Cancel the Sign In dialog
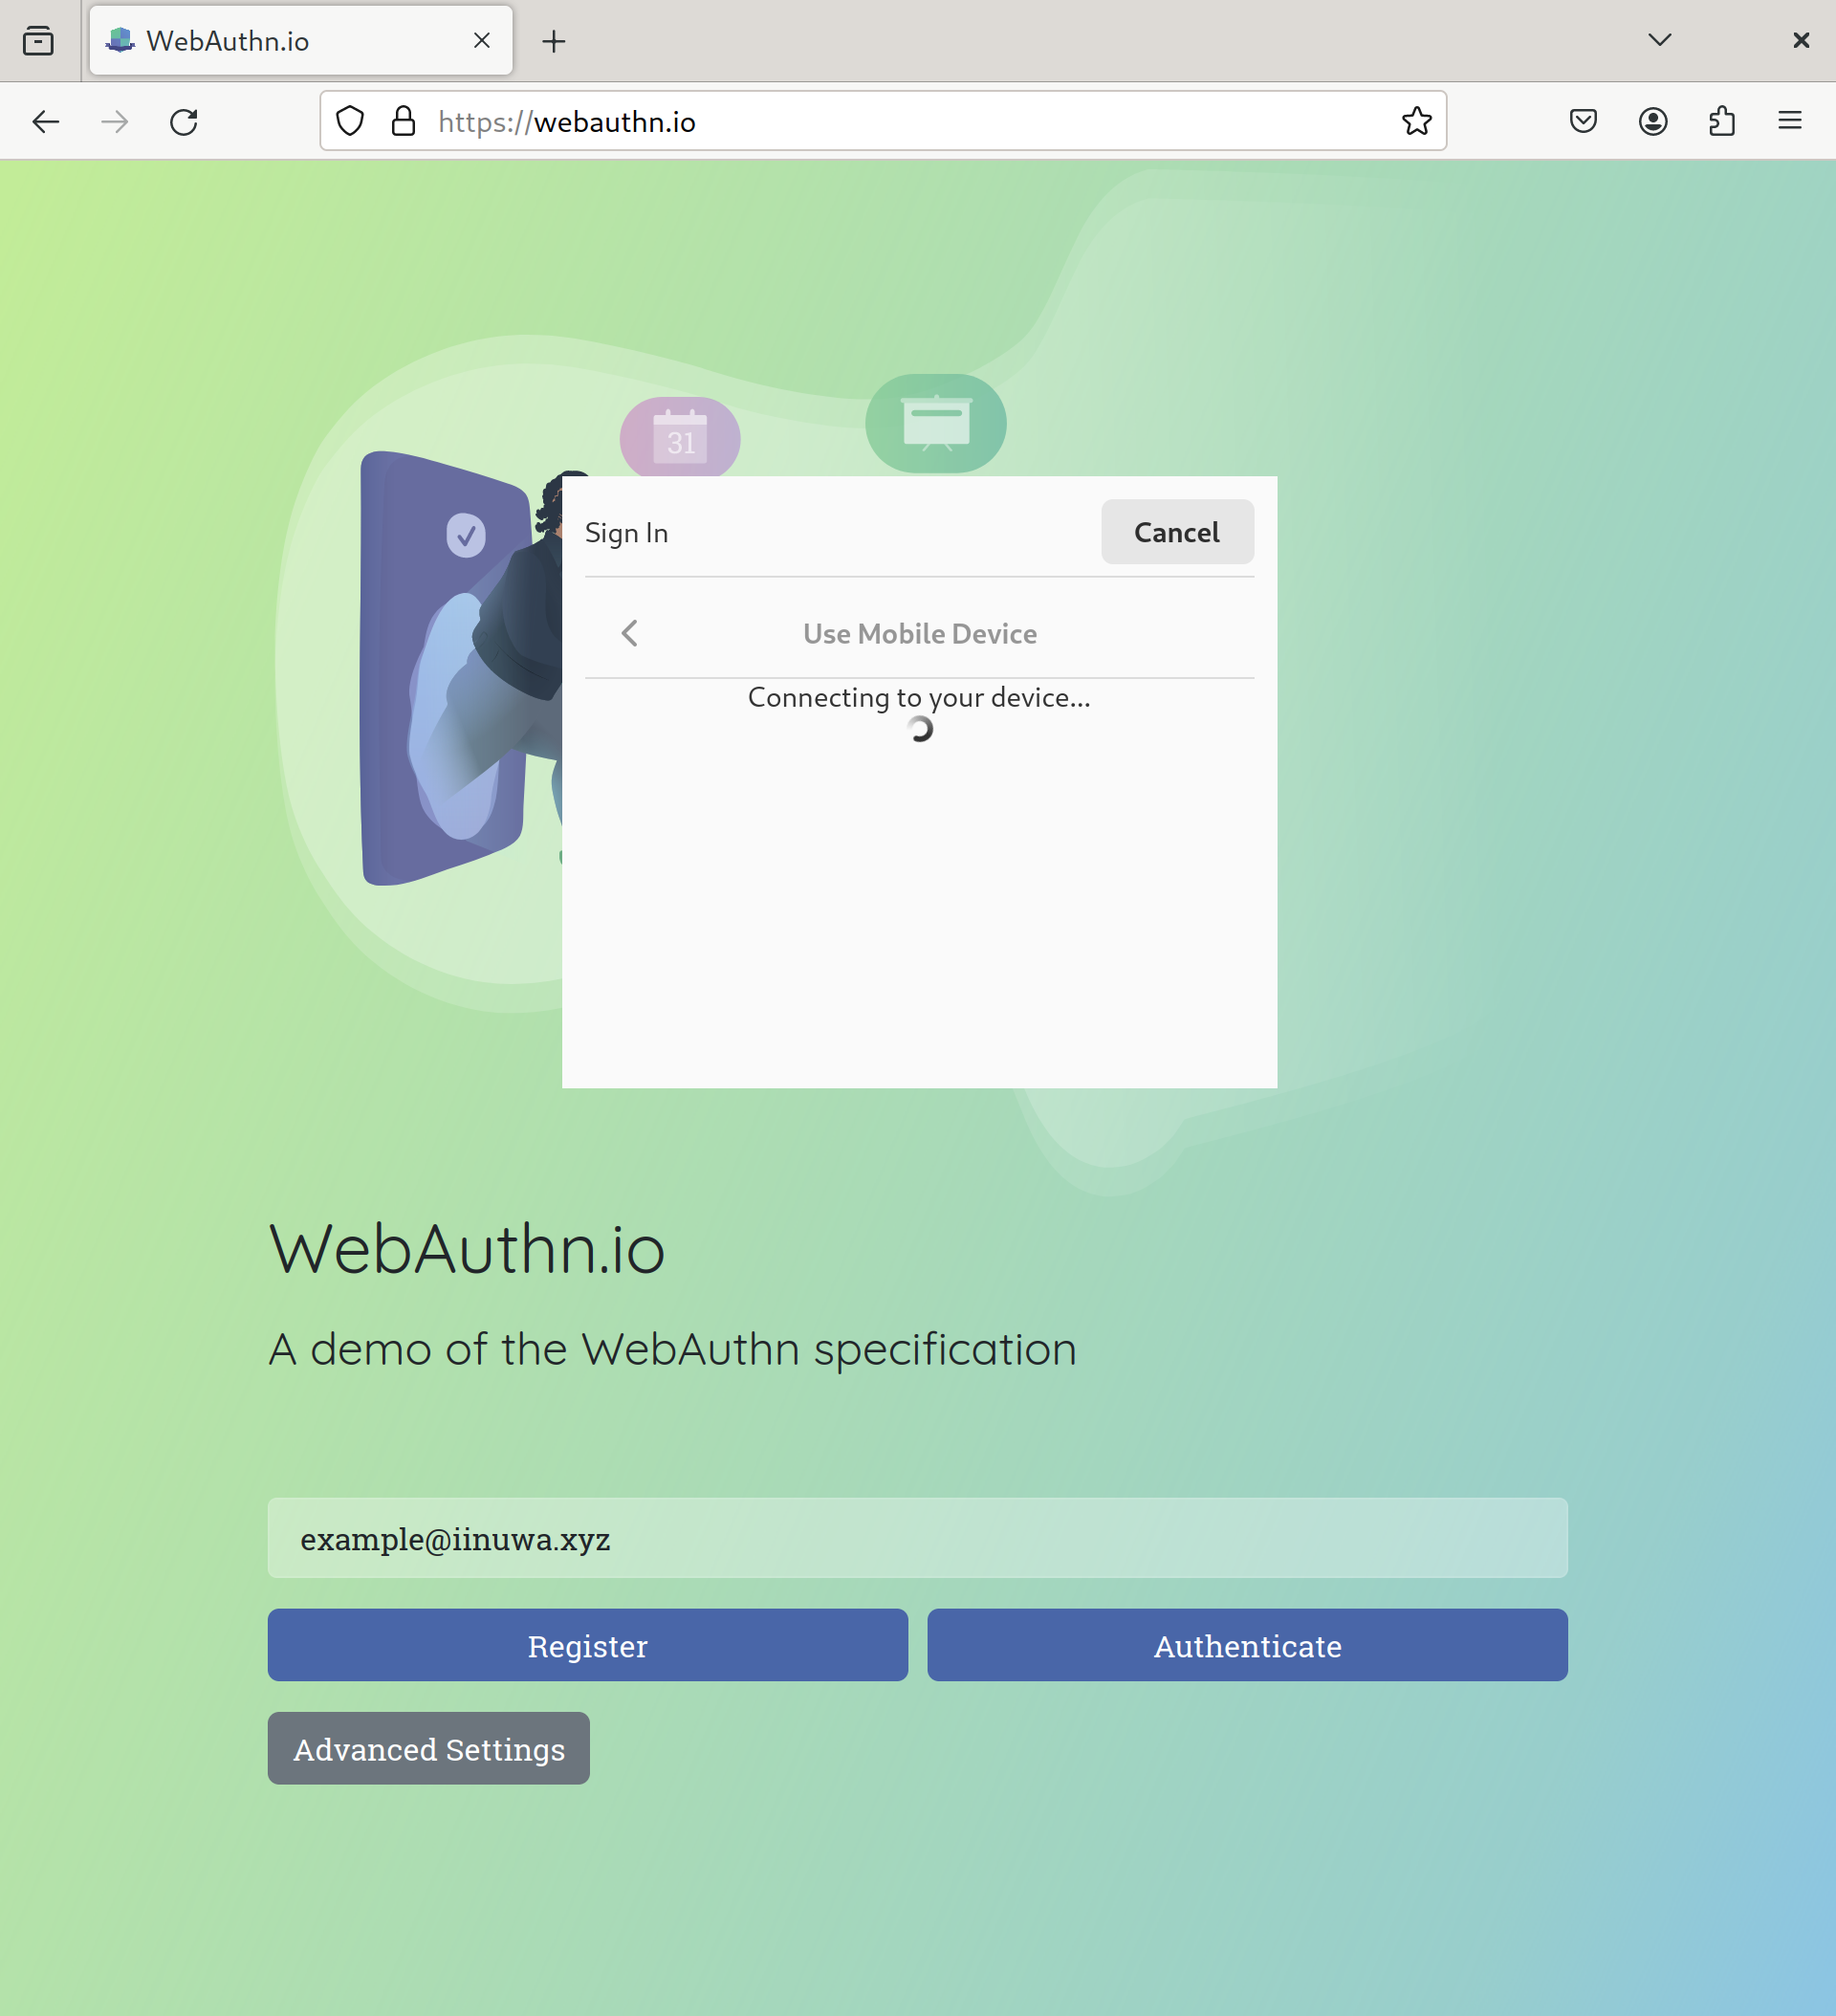The width and height of the screenshot is (1836, 2016). click(x=1177, y=532)
